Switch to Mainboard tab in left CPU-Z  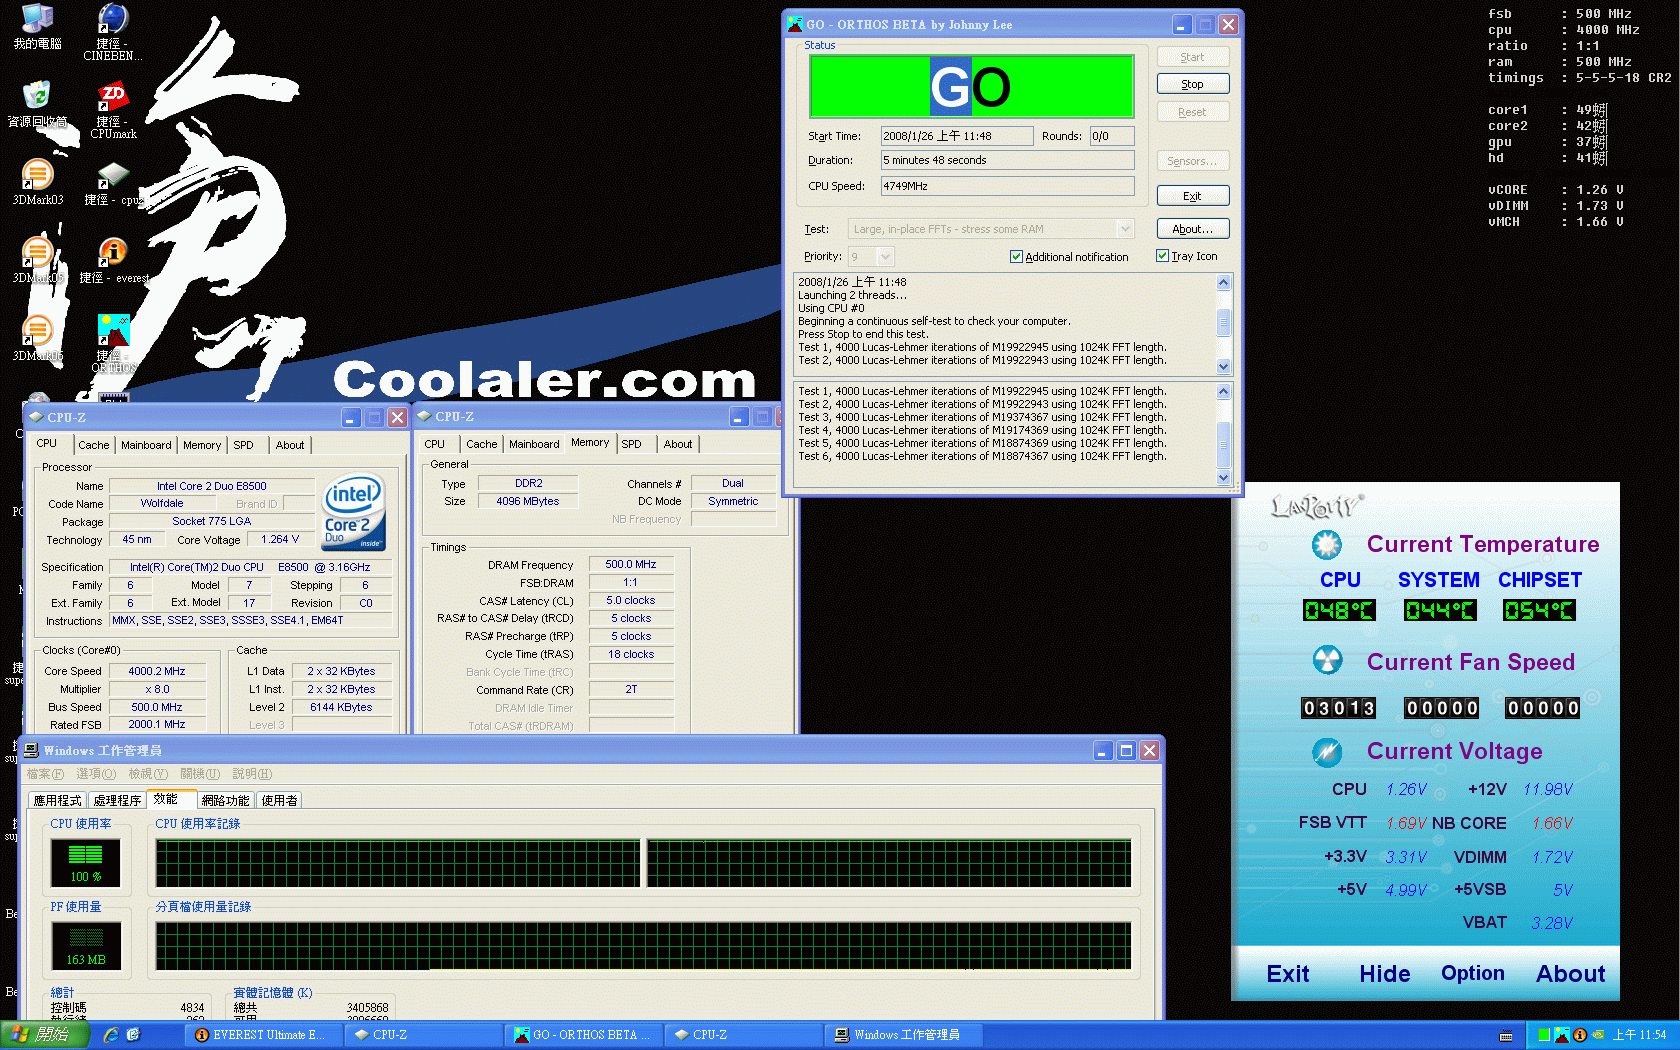146,445
